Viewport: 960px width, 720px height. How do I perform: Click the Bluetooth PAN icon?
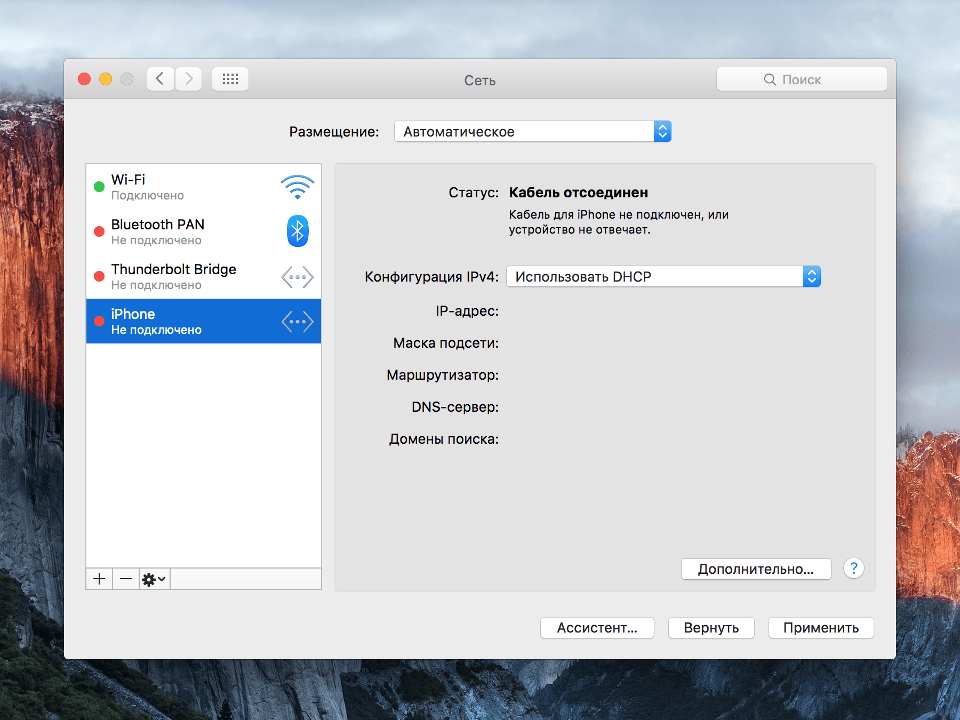tap(297, 231)
